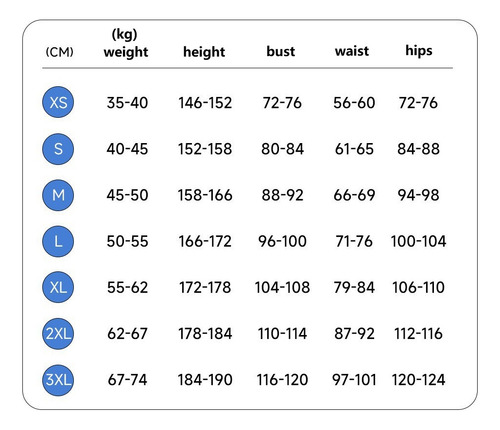Select the S size circle

pyautogui.click(x=58, y=149)
